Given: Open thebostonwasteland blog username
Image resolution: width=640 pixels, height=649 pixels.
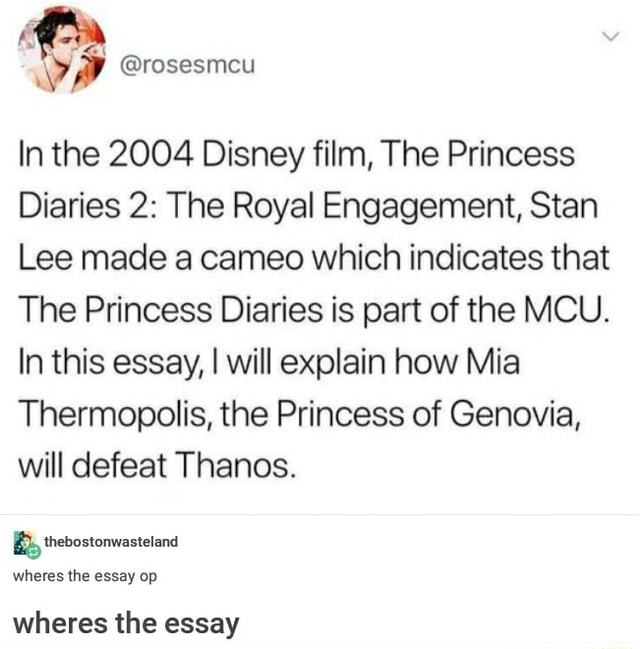Looking at the screenshot, I should pyautogui.click(x=112, y=541).
